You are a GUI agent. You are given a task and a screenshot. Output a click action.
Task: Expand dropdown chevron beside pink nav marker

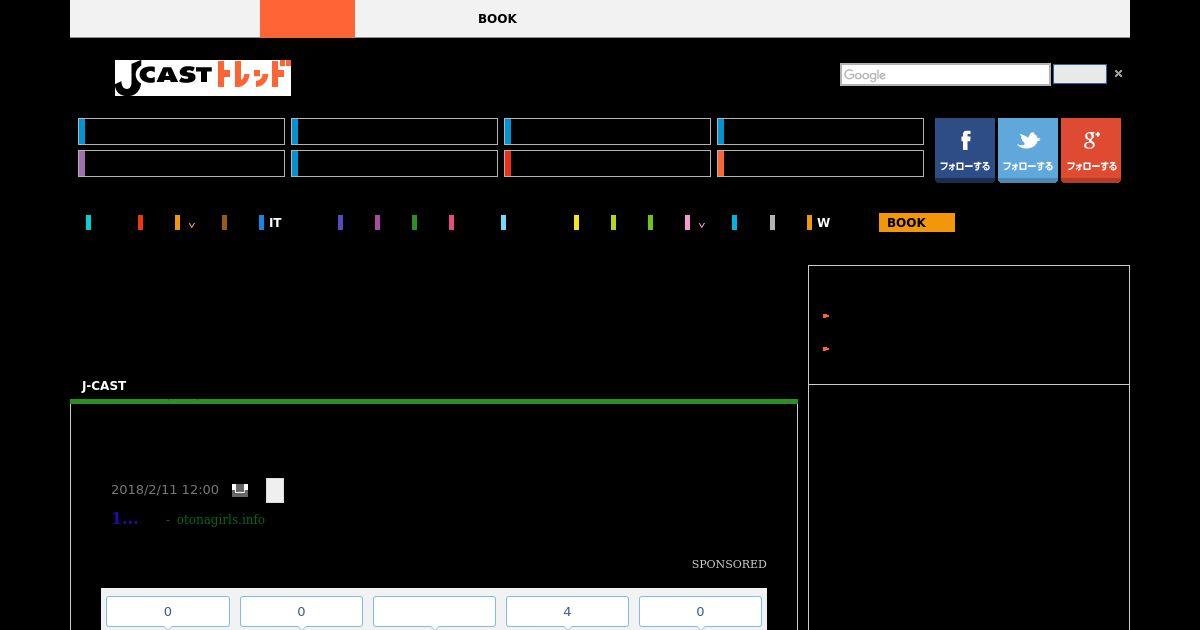701,225
